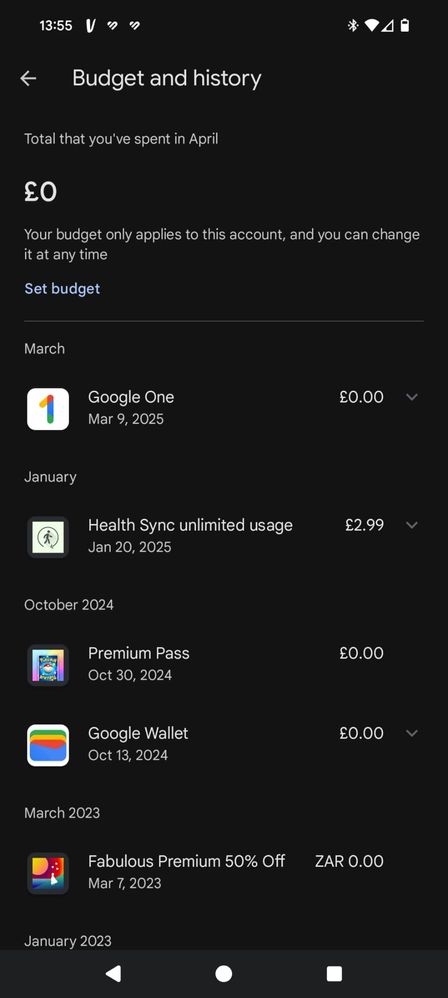The height and width of the screenshot is (998, 448).
Task: Go back using the top arrow
Action: coord(28,78)
